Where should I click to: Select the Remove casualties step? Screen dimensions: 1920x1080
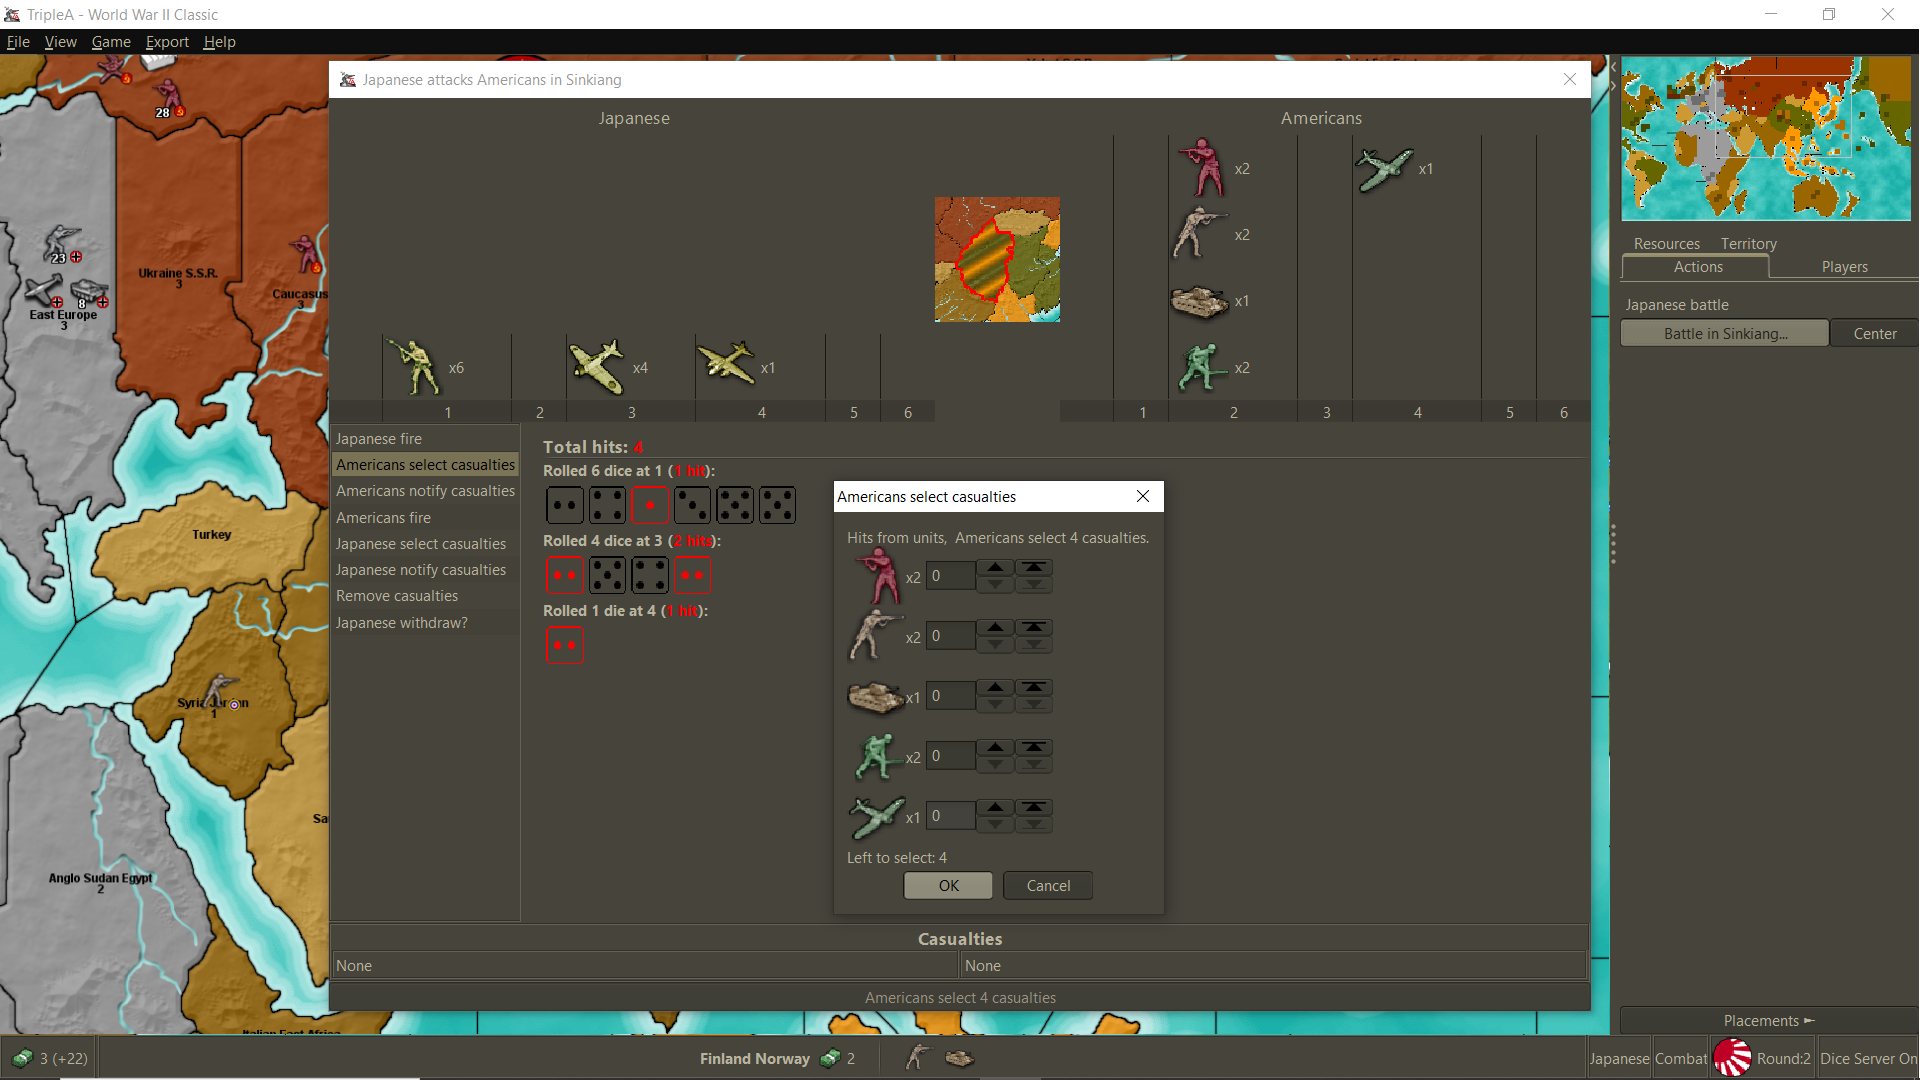click(425, 596)
